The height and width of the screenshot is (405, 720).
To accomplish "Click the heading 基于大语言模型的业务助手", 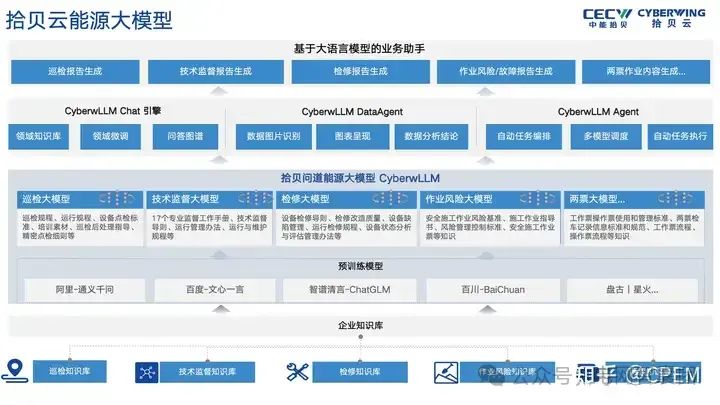I will click(359, 49).
